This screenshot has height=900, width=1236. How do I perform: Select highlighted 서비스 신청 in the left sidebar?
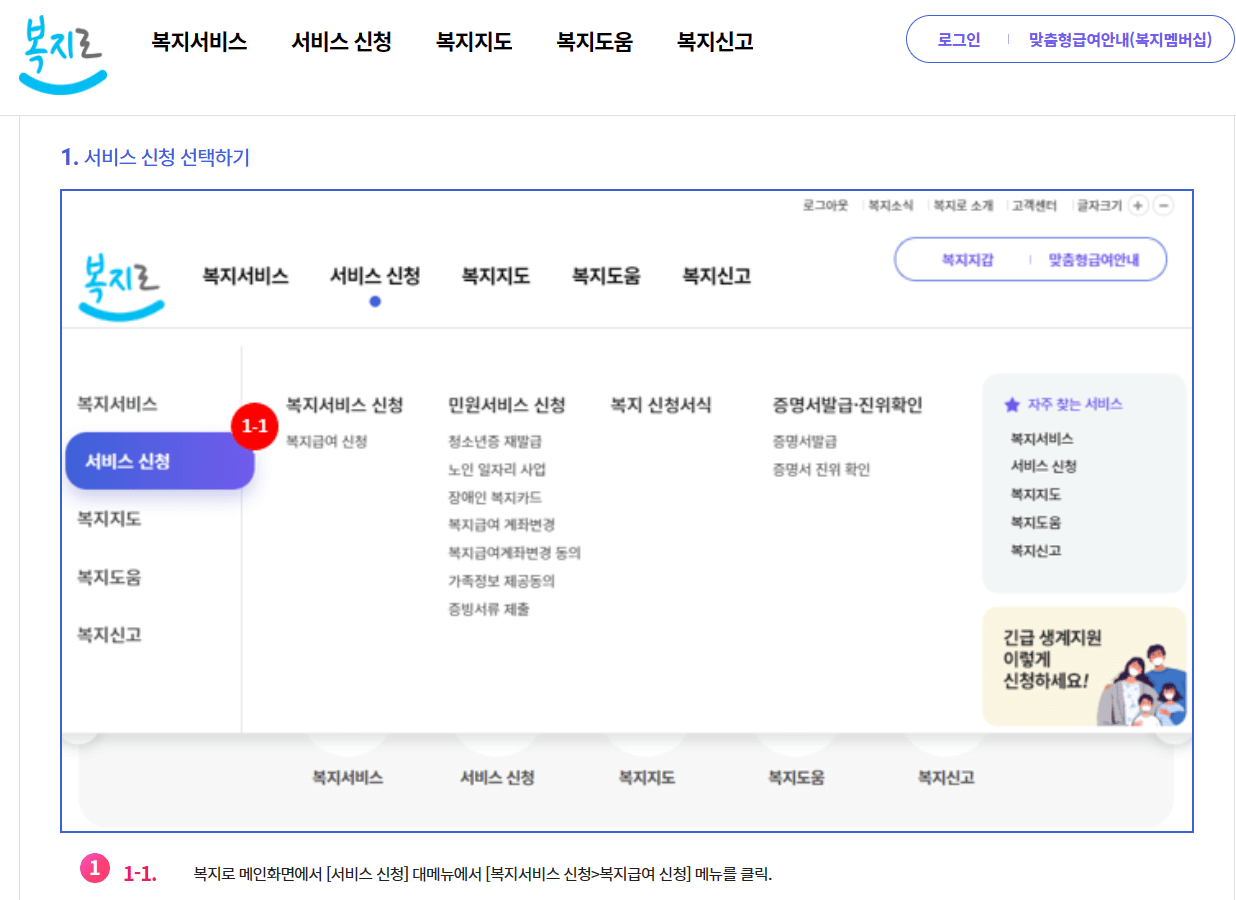(x=160, y=461)
